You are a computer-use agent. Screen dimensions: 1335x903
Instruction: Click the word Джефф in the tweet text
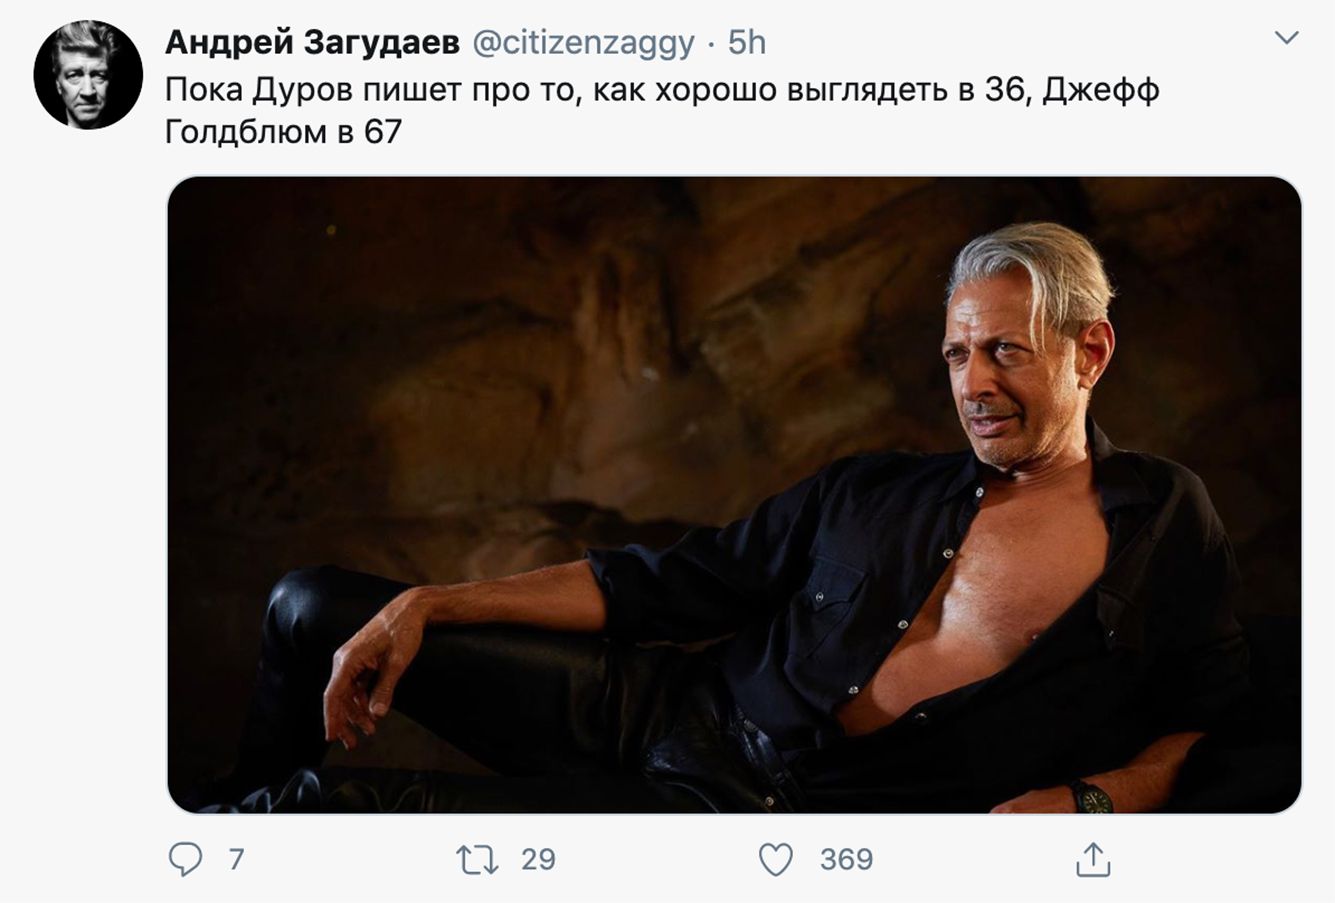click(1101, 91)
